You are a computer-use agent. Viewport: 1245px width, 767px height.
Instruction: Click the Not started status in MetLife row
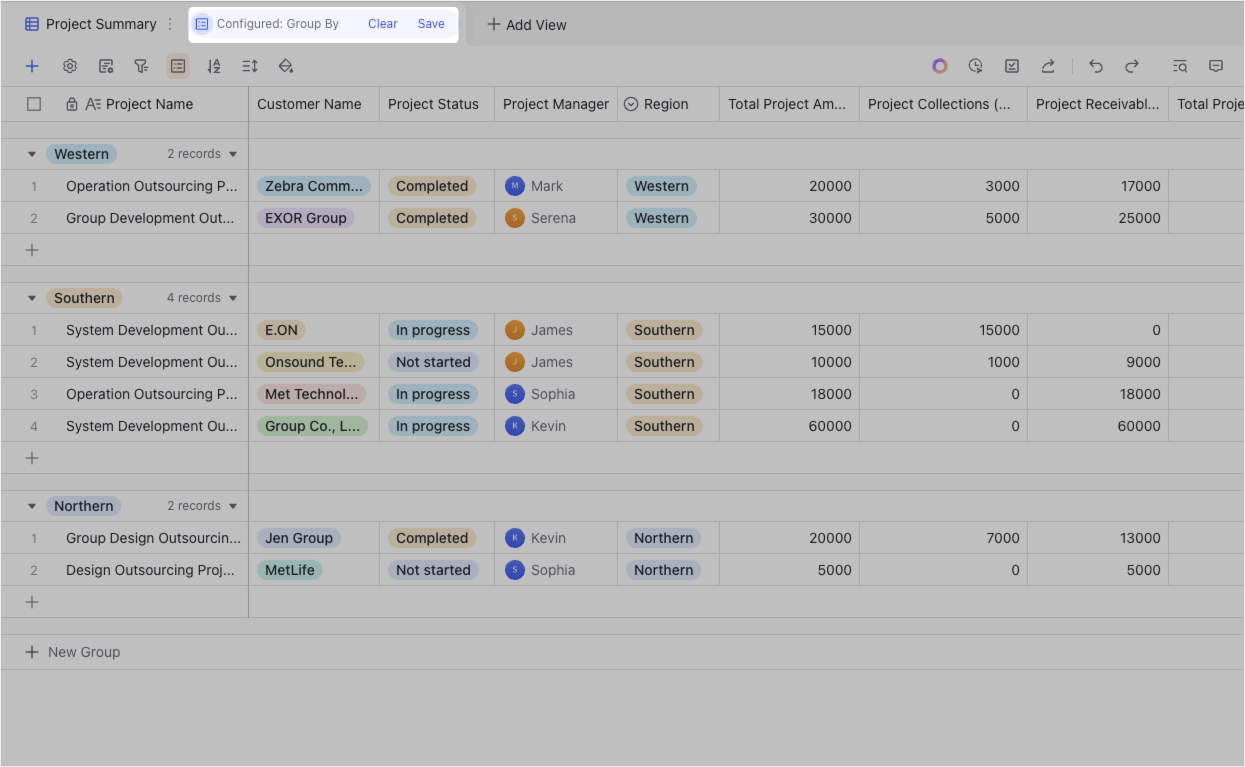pos(433,570)
